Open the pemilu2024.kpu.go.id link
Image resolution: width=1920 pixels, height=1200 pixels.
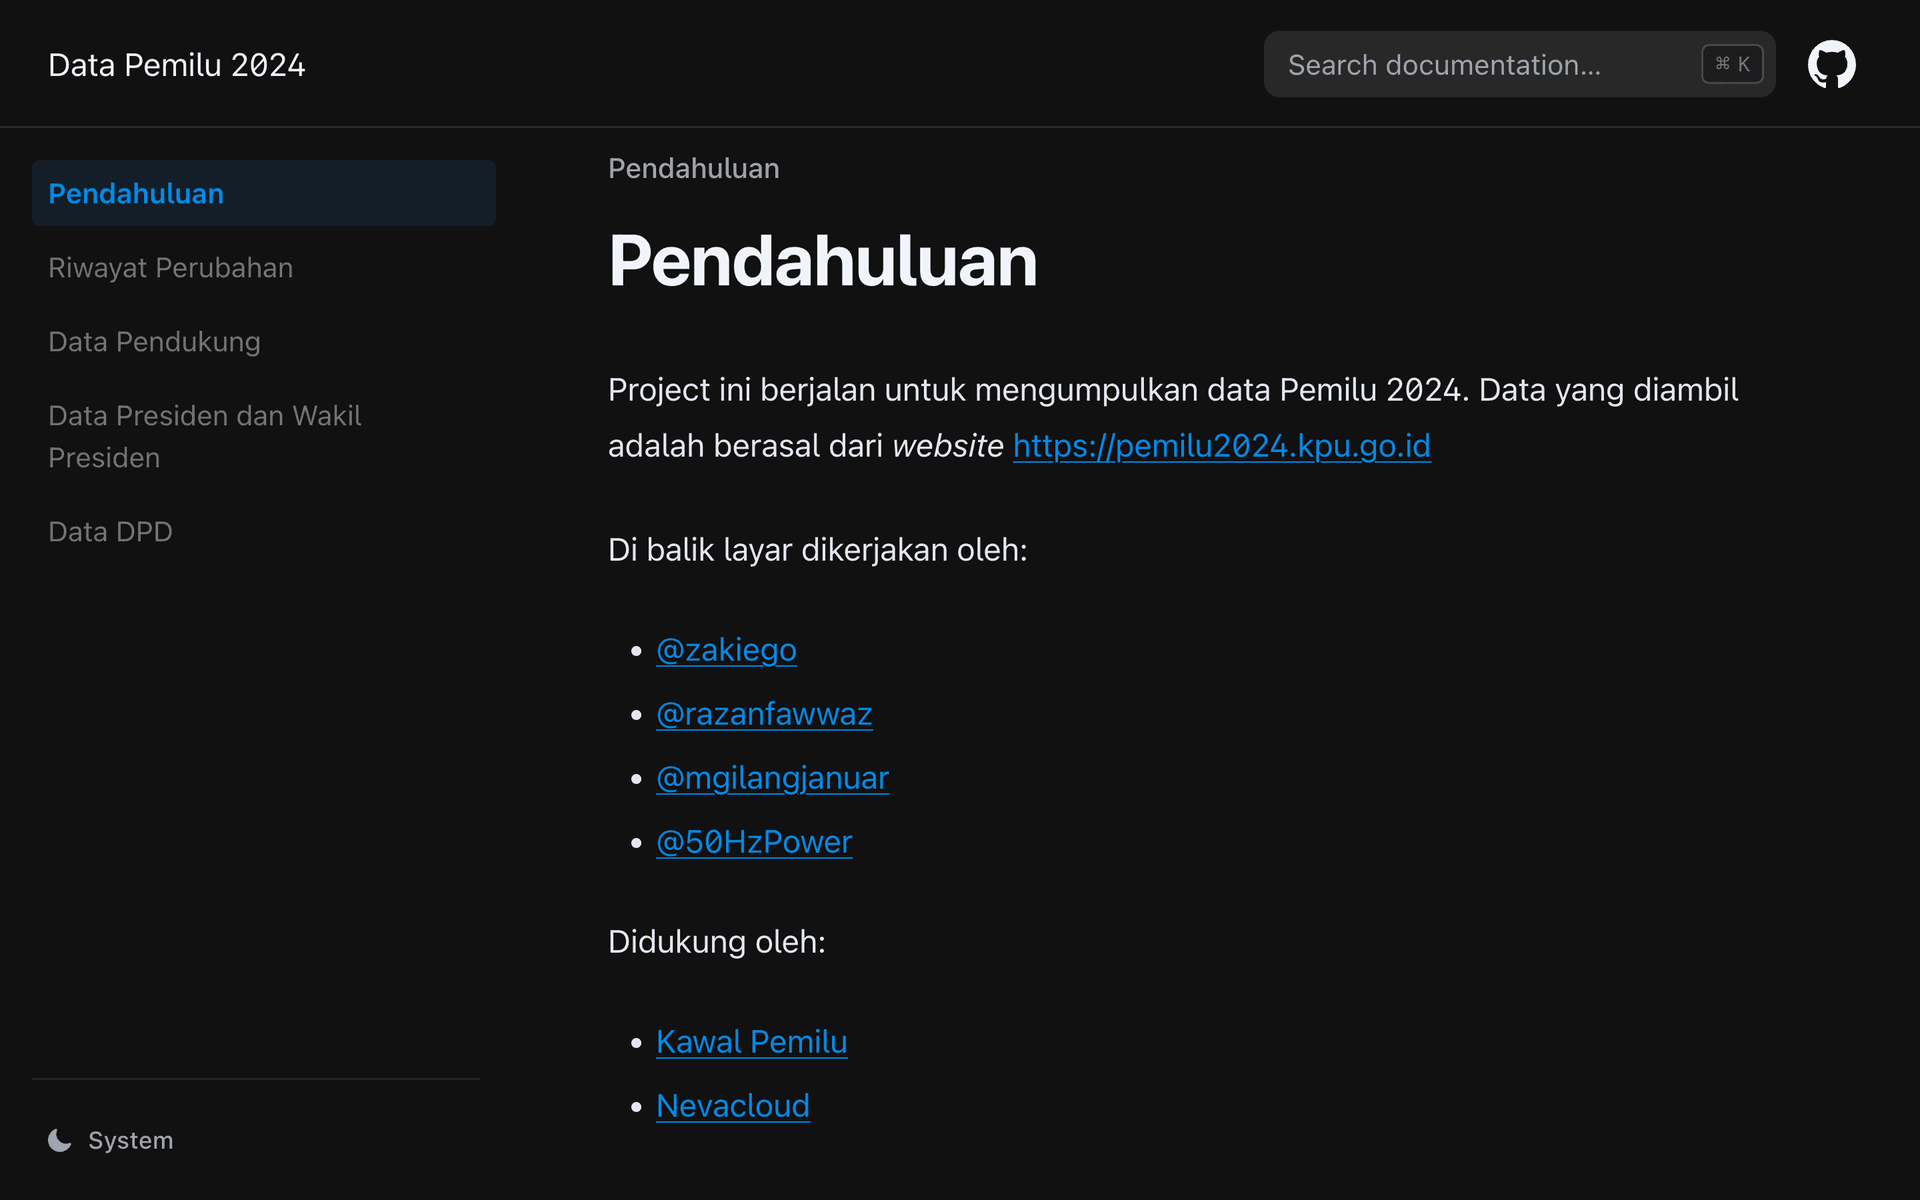tap(1221, 446)
